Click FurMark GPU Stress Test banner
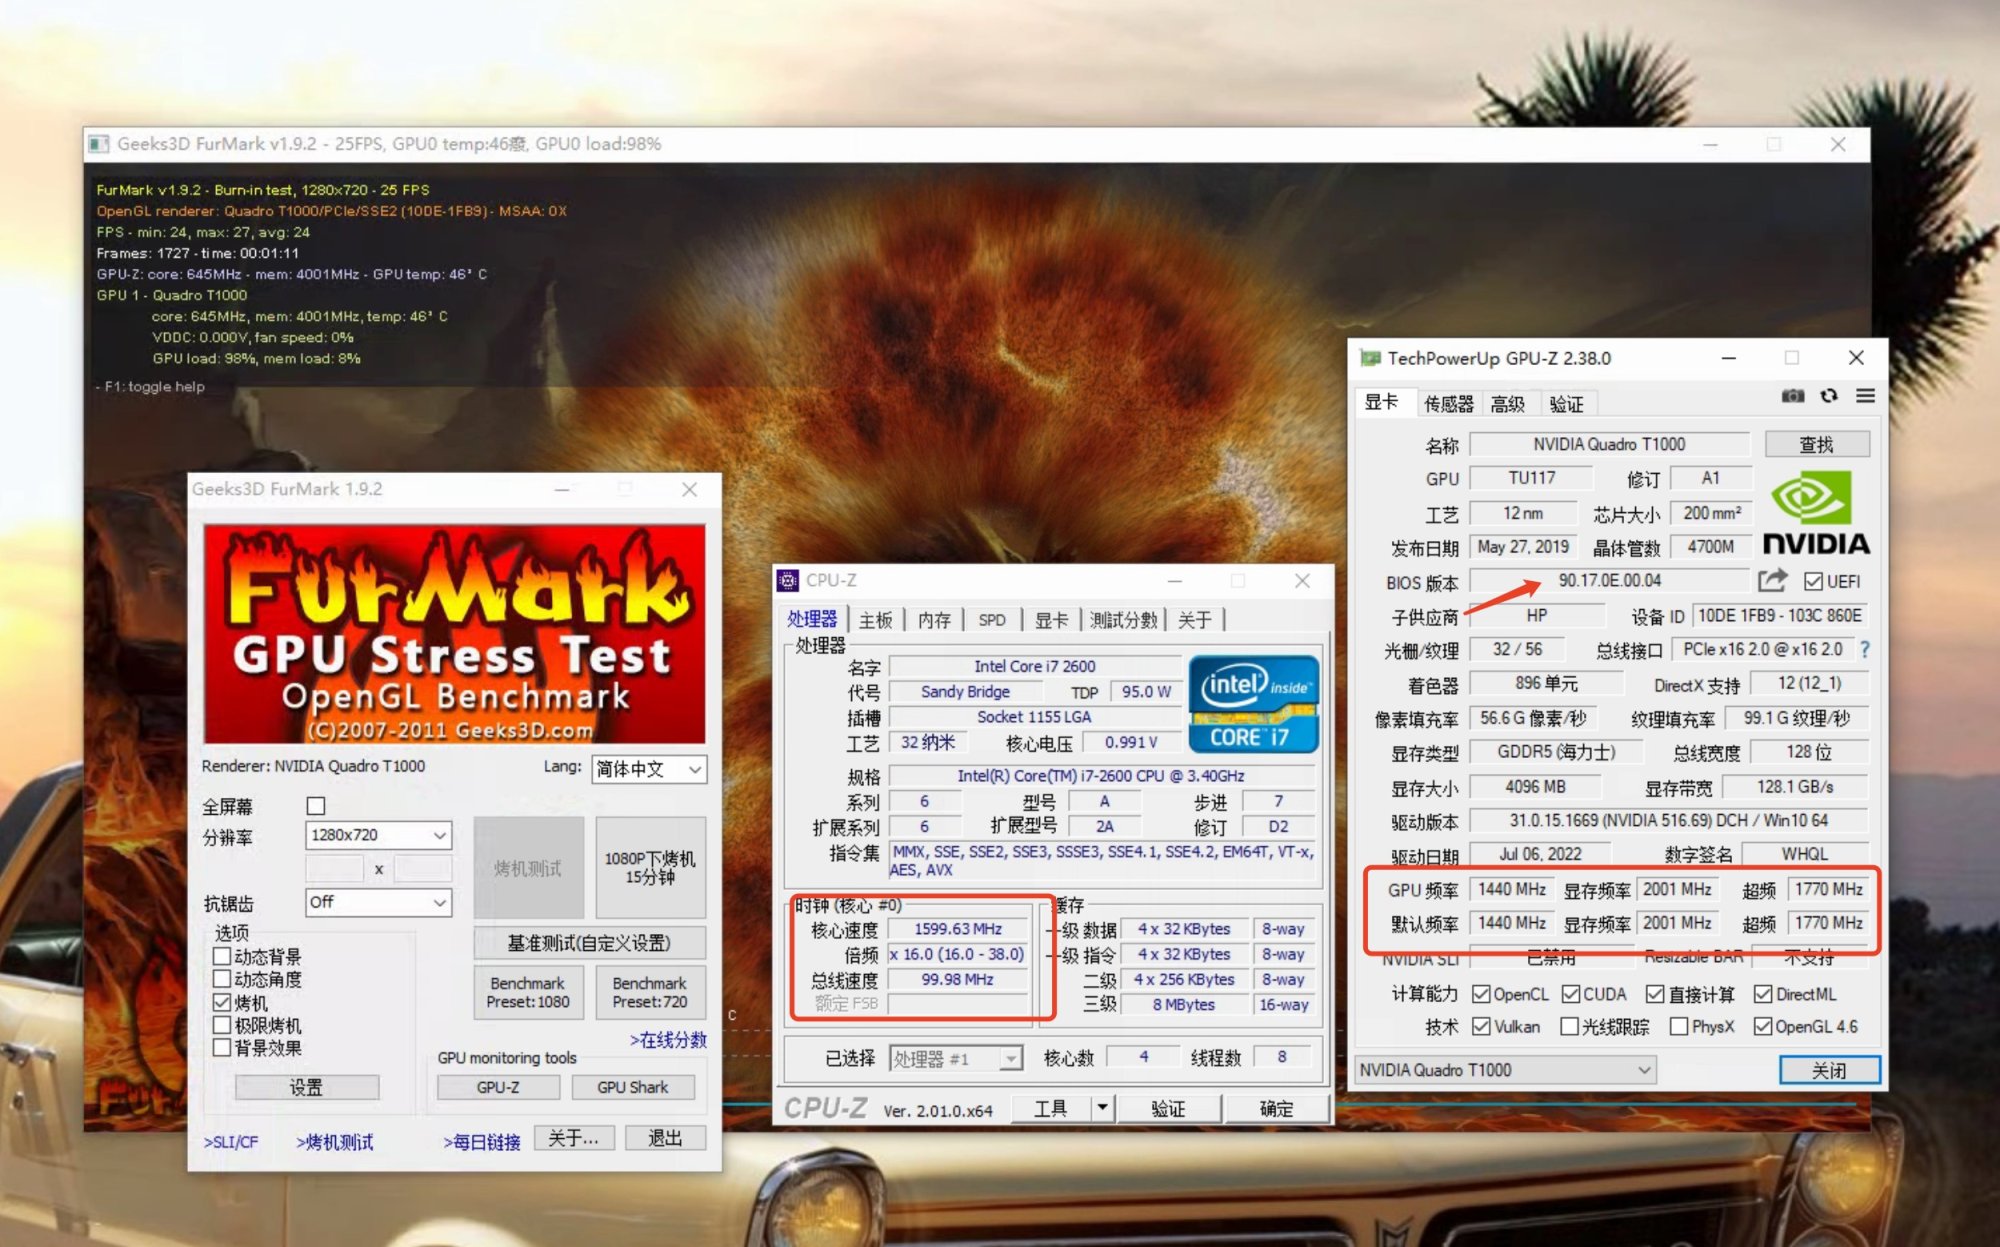Viewport: 2000px width, 1247px height. click(455, 634)
